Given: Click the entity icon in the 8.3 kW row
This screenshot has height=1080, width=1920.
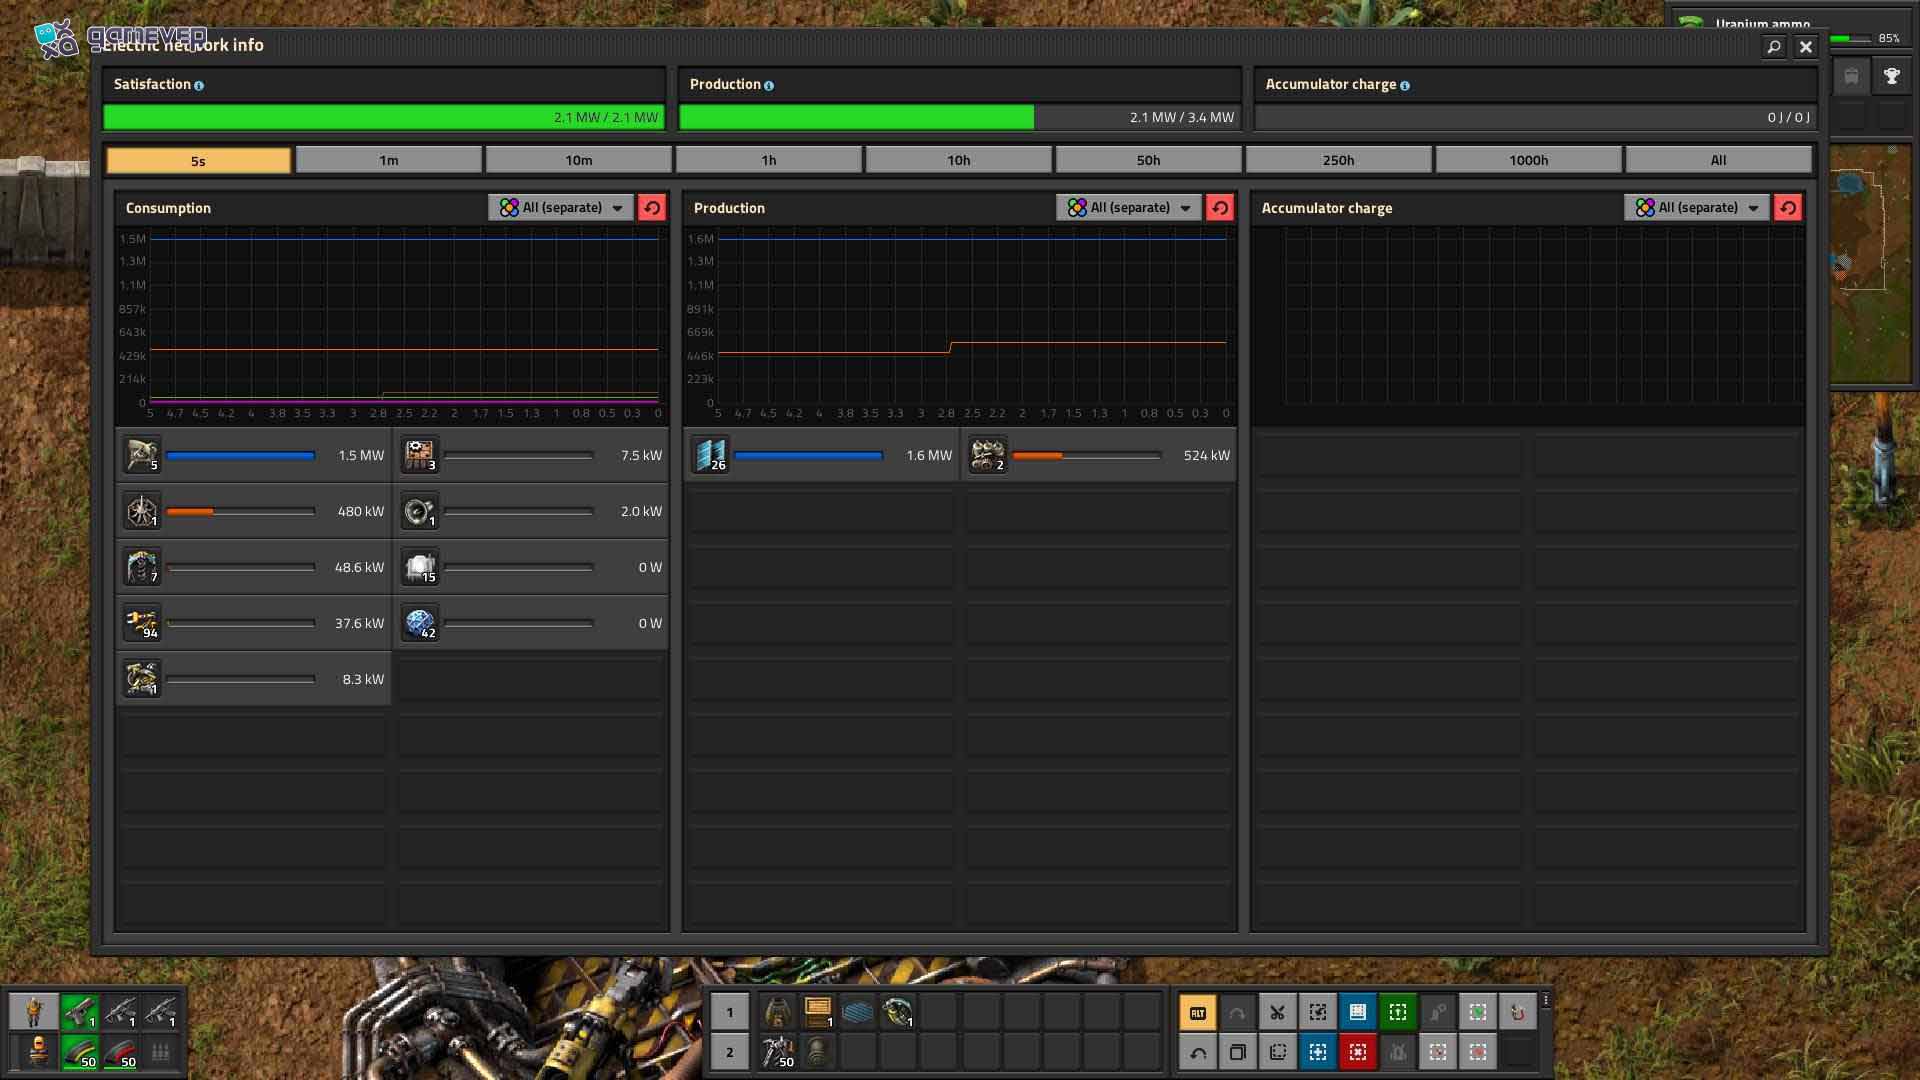Looking at the screenshot, I should [x=141, y=679].
